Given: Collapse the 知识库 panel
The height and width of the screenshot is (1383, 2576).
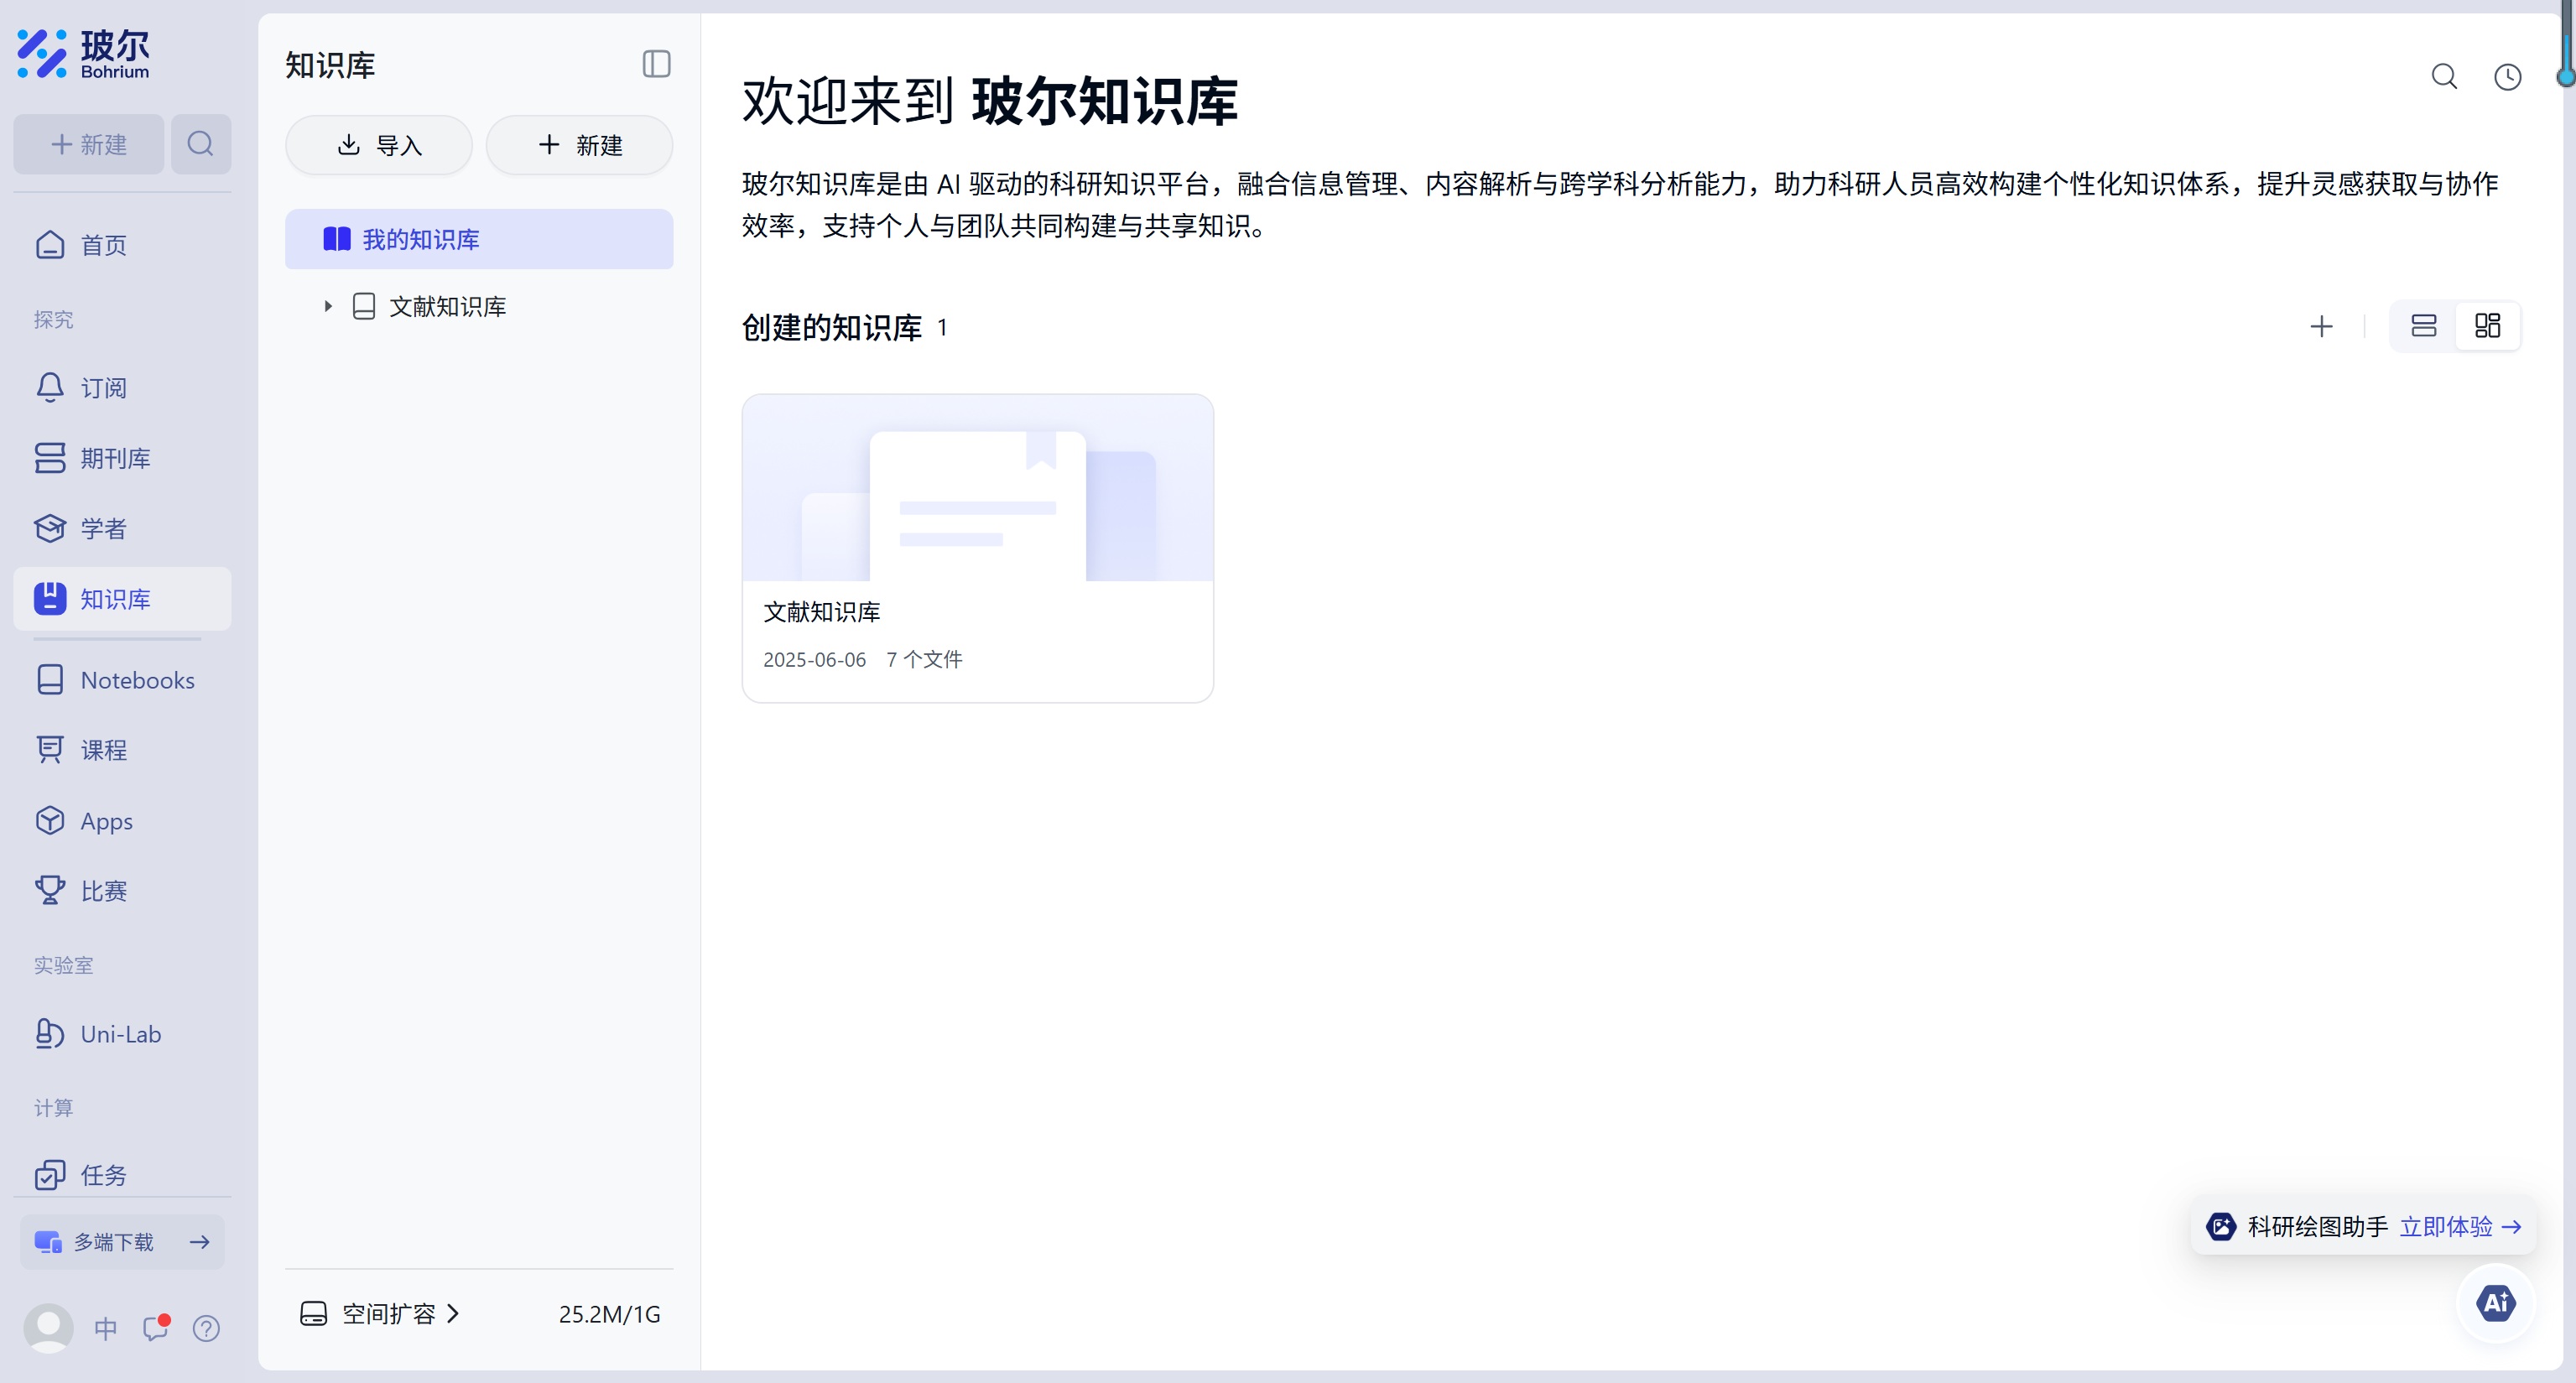Looking at the screenshot, I should pos(656,65).
